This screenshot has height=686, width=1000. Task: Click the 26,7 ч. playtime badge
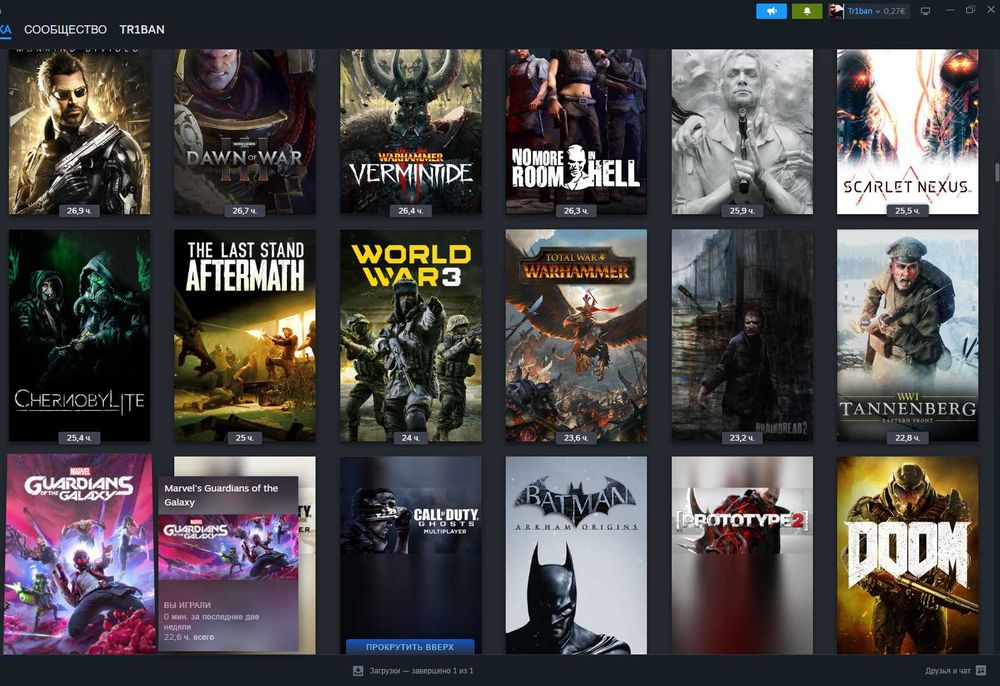pos(245,210)
